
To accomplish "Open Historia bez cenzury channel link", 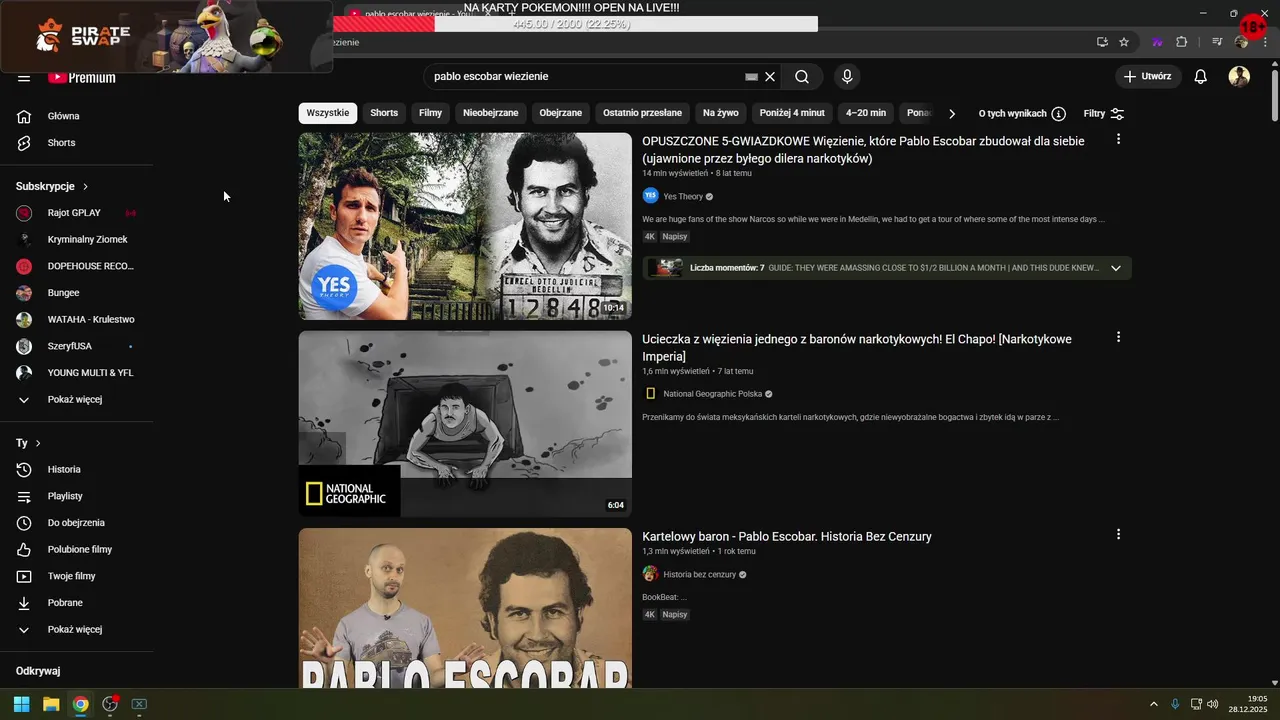I will (x=699, y=575).
